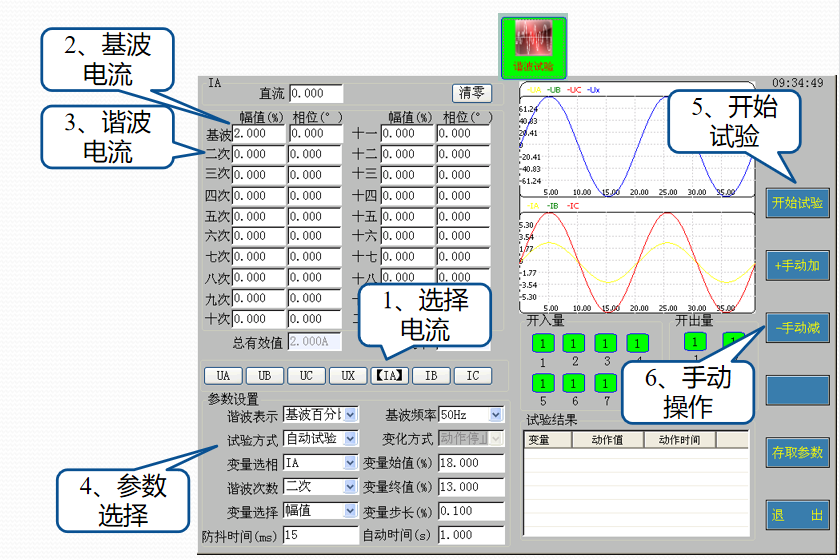
Task: Open the 谐波试验 harmonic test icon
Action: 533,47
